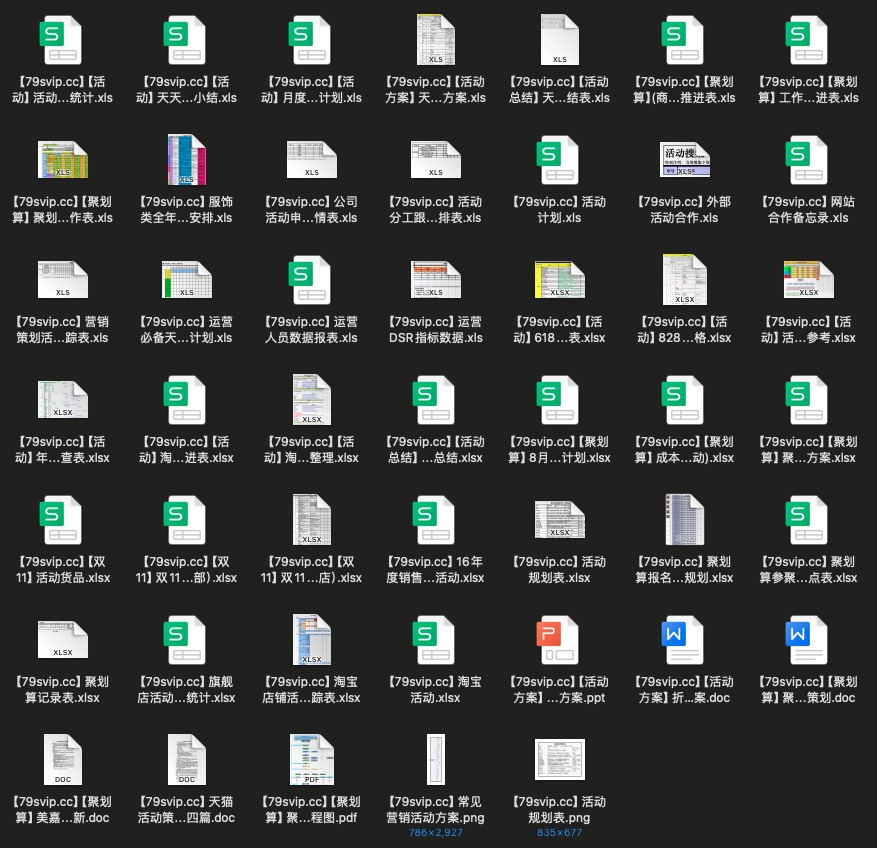Select the 运营人员数据报表.xls icon
The image size is (877, 848).
click(x=311, y=280)
